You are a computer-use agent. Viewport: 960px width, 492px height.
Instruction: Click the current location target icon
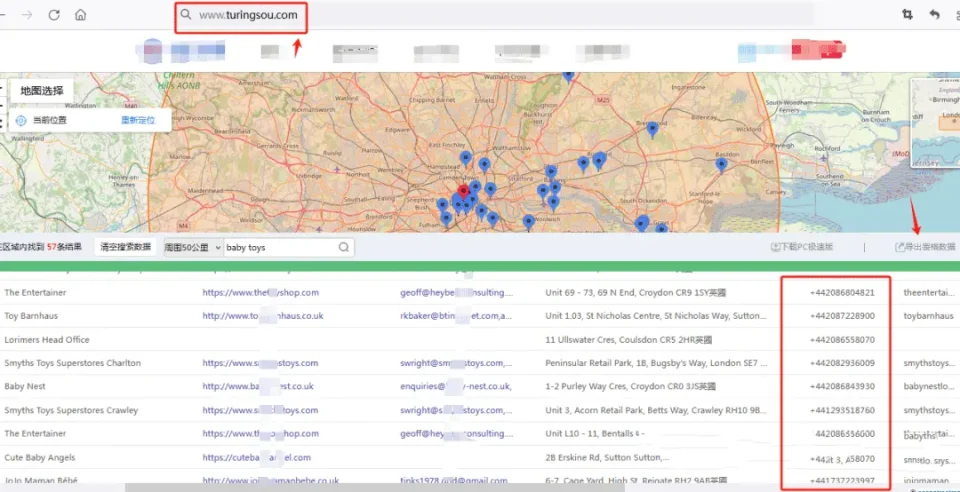pos(20,120)
